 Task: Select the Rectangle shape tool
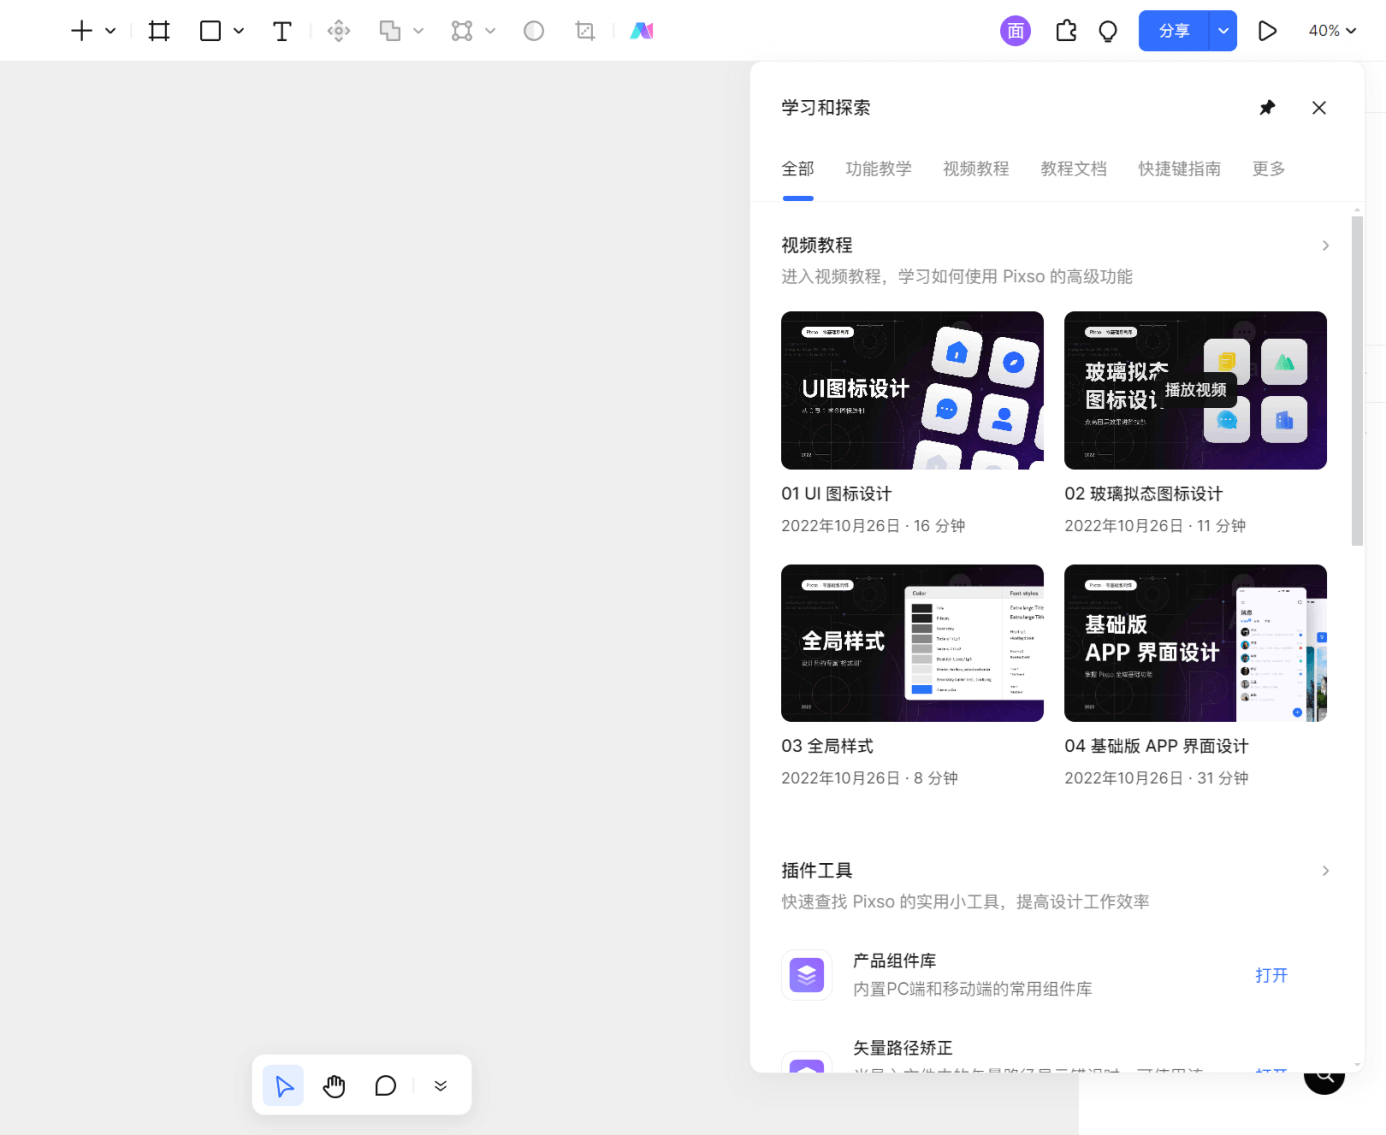click(210, 31)
